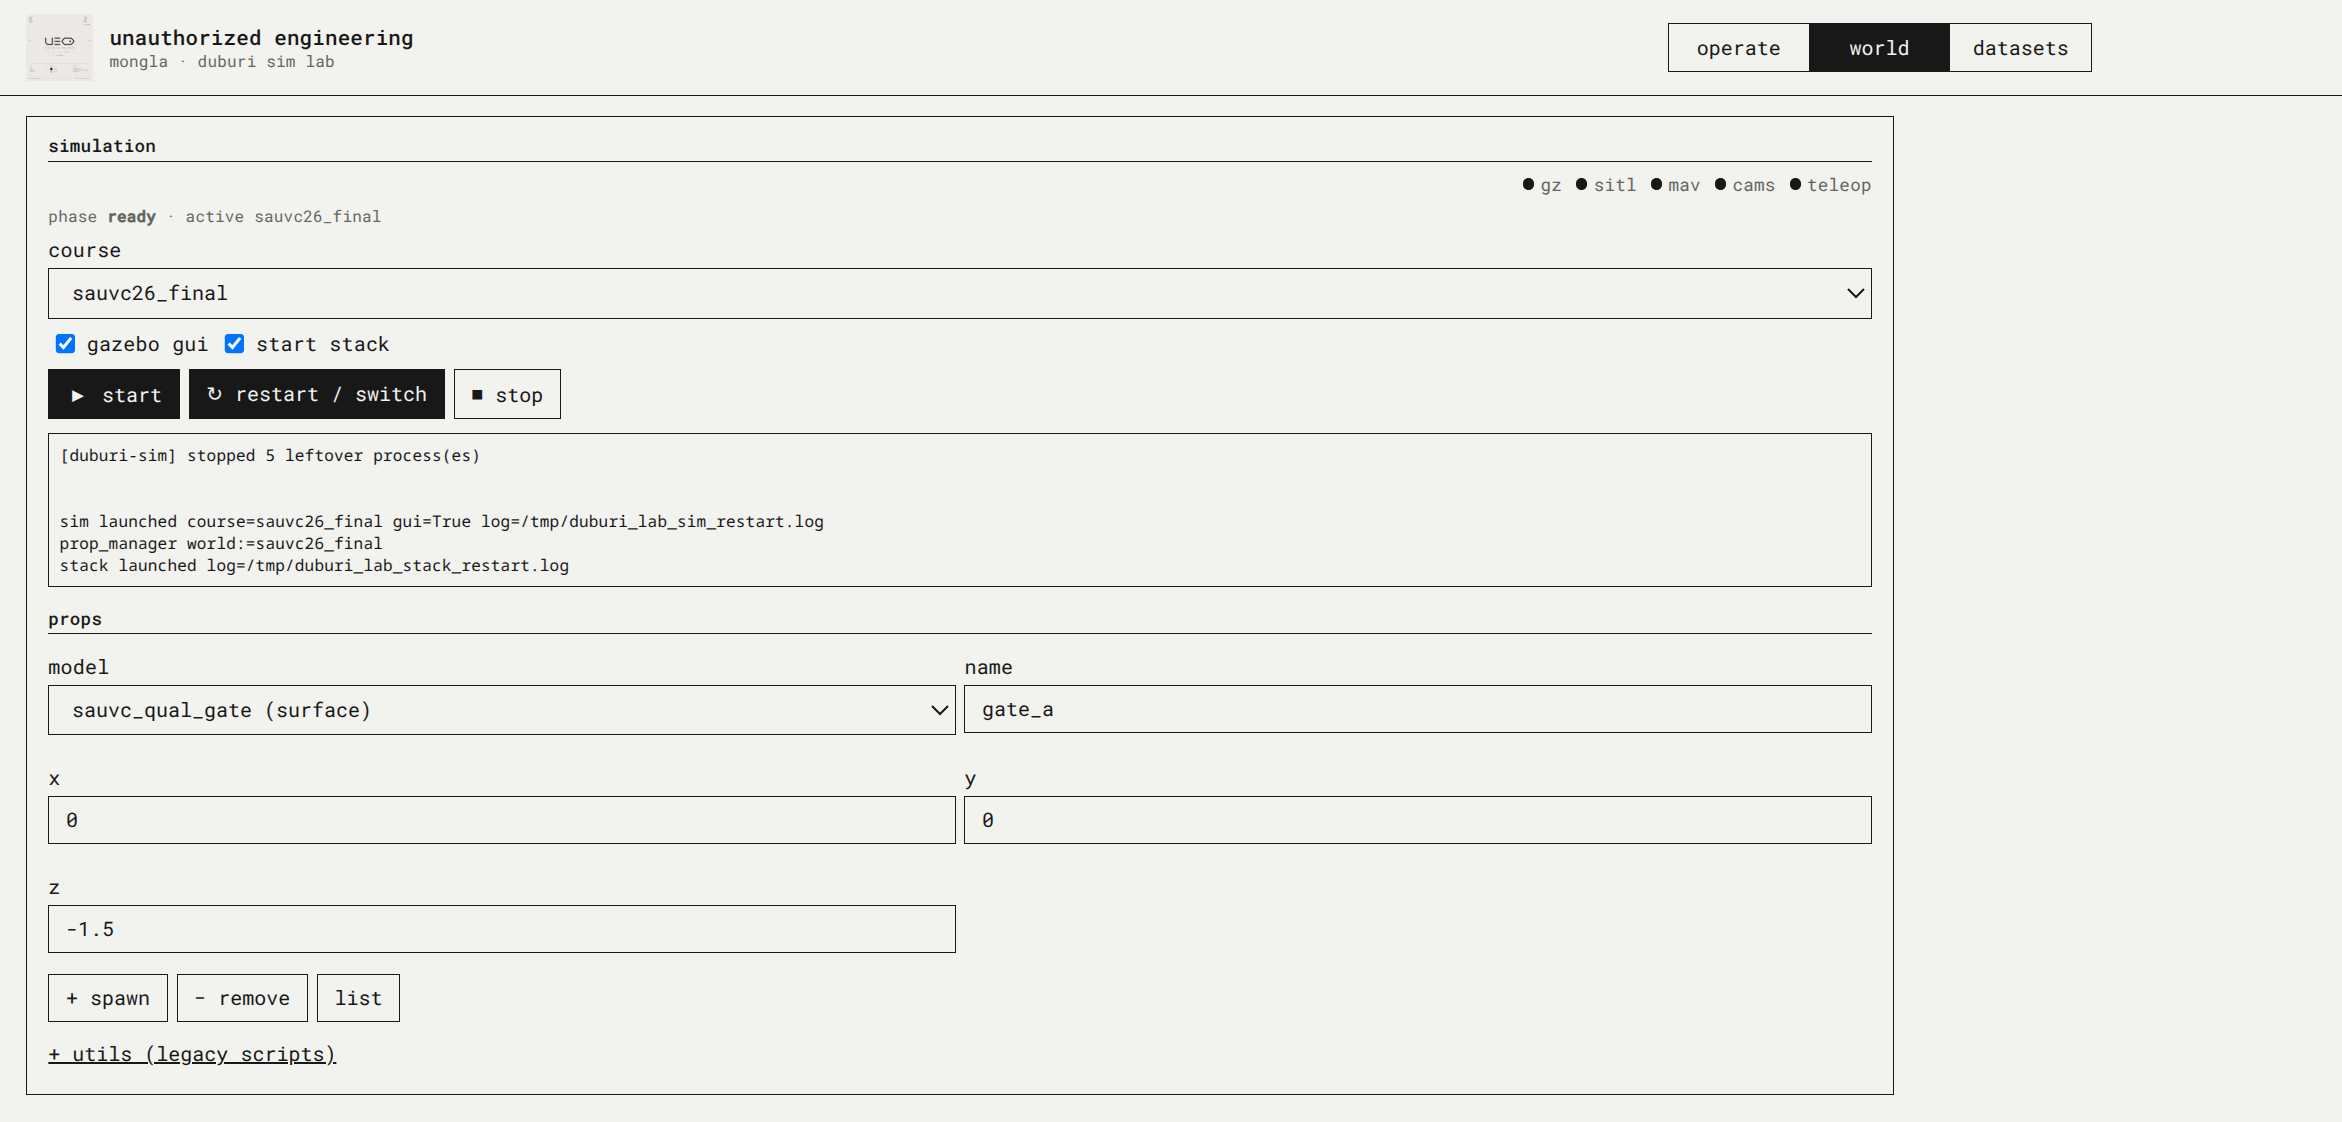Click the 'phase ready' status text

[102, 217]
